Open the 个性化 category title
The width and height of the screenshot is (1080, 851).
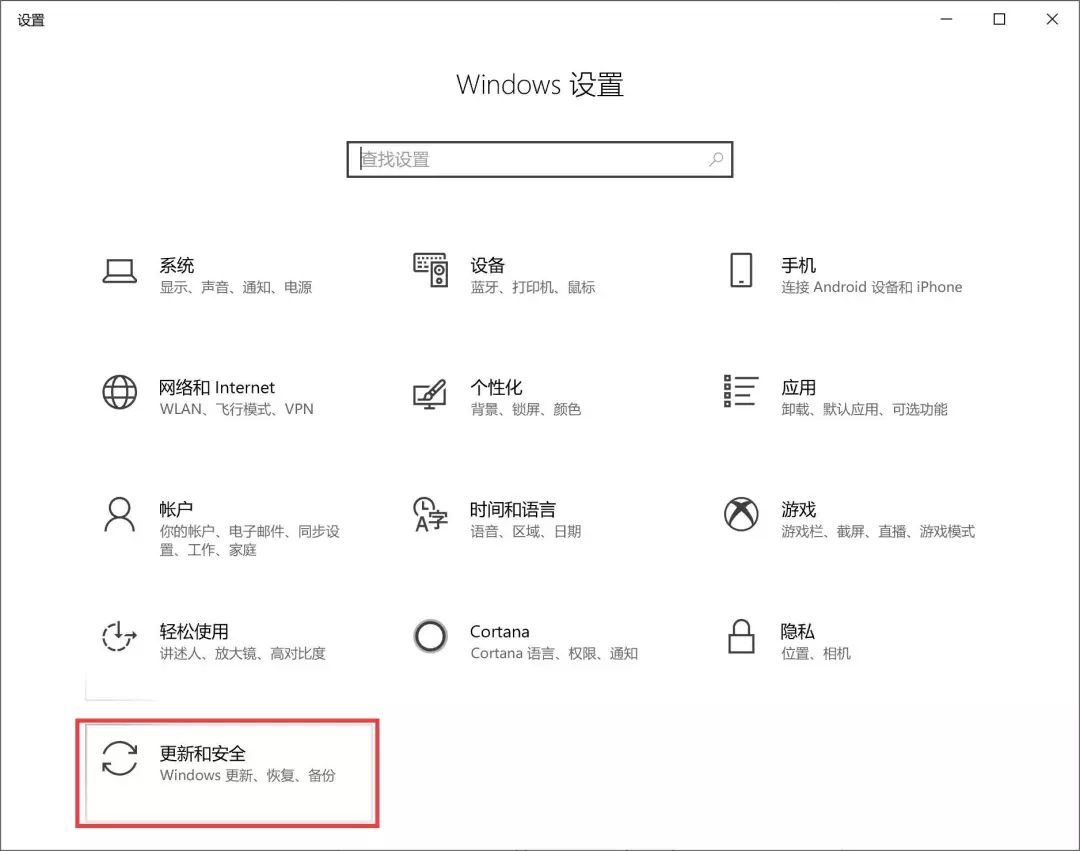point(496,387)
